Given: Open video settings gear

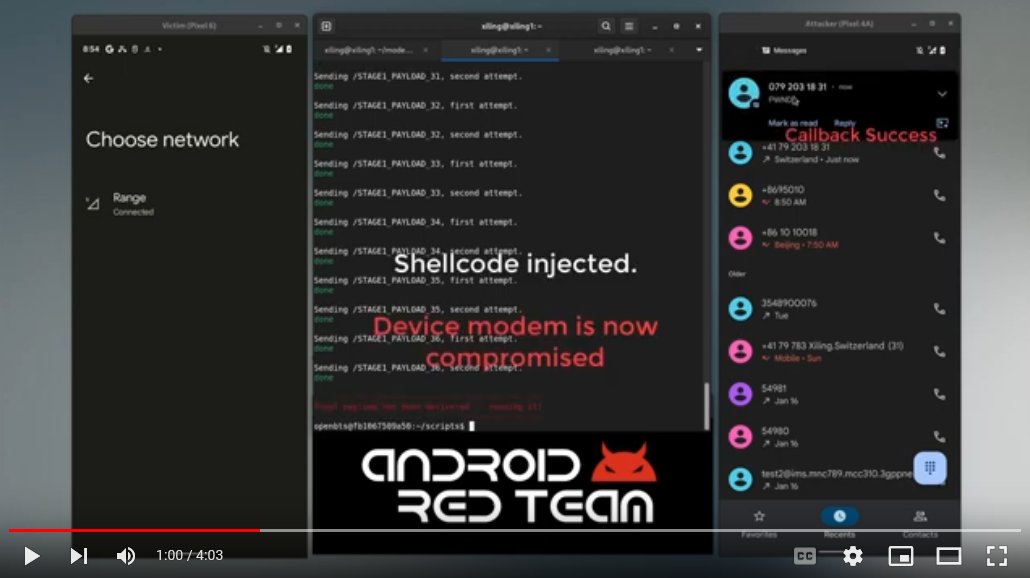Looking at the screenshot, I should tap(853, 556).
